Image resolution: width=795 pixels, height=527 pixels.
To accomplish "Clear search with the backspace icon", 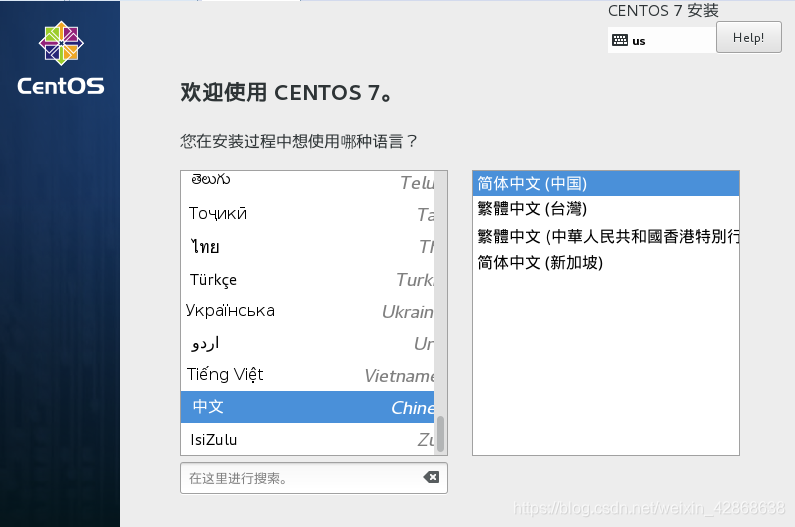I will pyautogui.click(x=431, y=477).
